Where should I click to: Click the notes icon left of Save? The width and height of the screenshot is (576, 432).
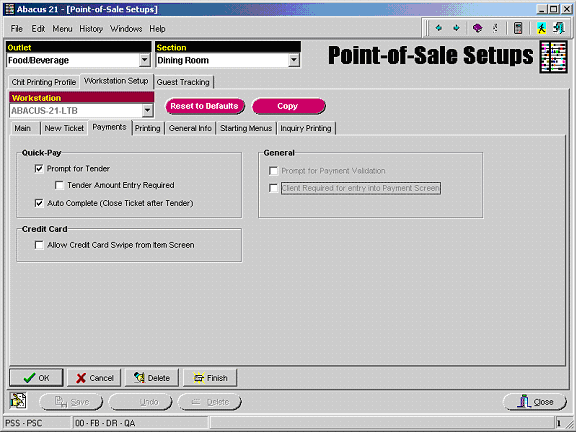tap(18, 400)
